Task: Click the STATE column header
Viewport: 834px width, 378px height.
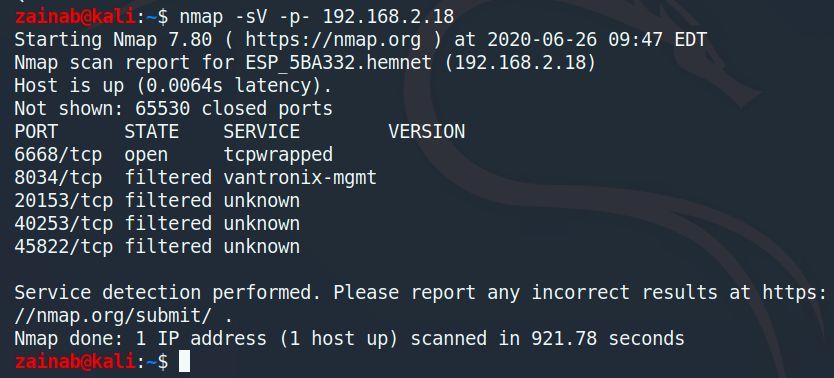Action: click(152, 132)
